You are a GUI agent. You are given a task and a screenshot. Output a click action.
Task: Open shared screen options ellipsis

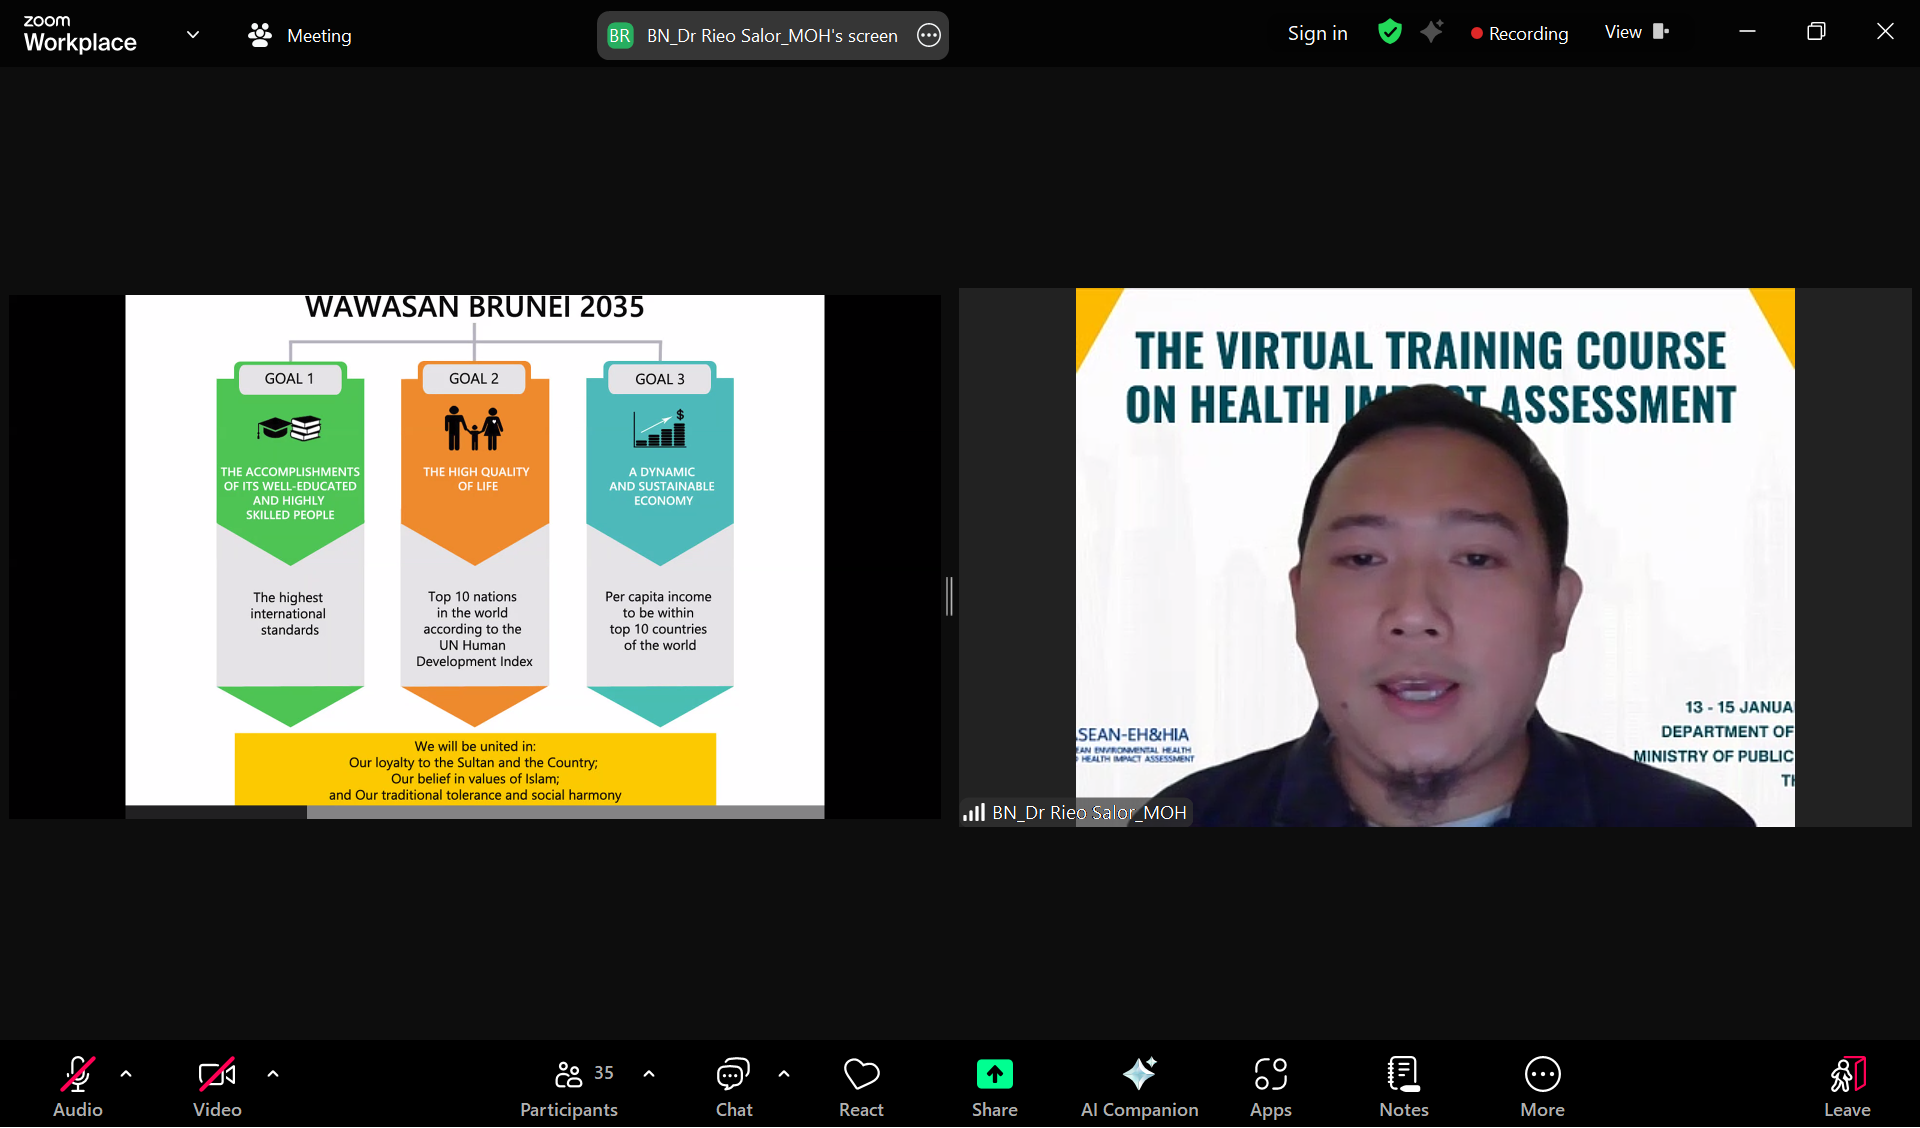(929, 35)
